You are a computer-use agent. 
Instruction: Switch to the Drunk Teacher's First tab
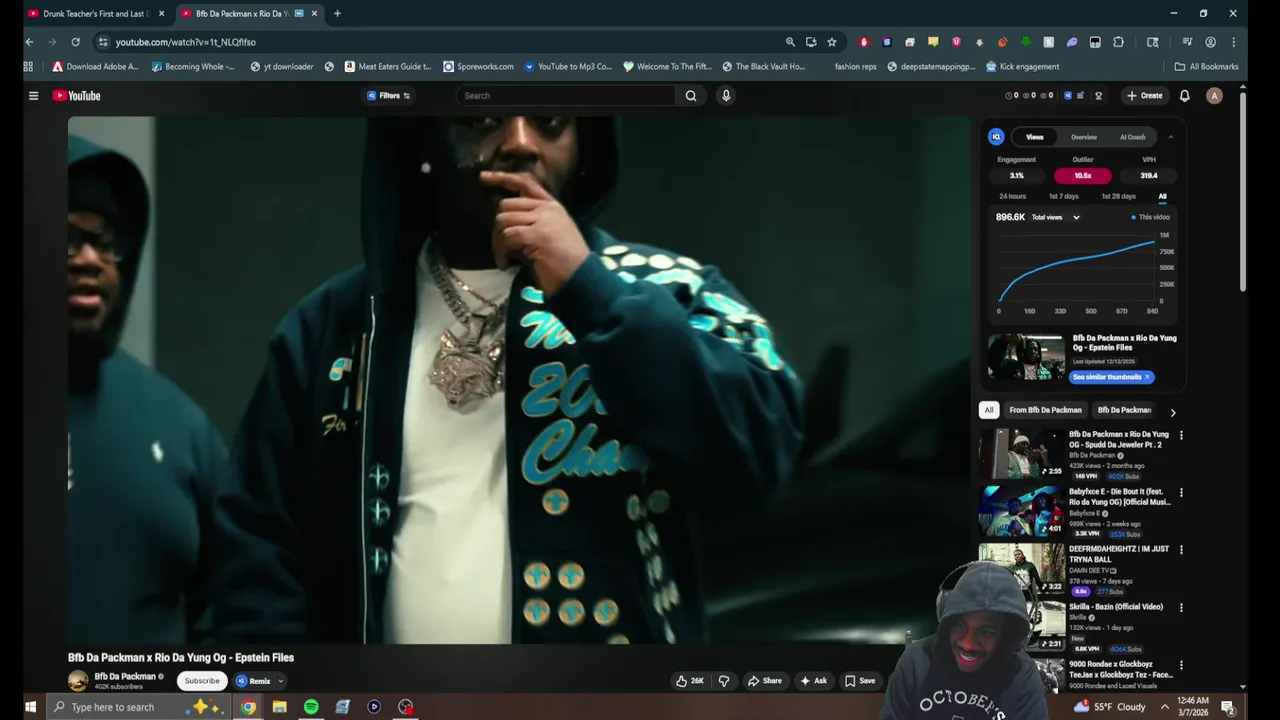tap(95, 14)
